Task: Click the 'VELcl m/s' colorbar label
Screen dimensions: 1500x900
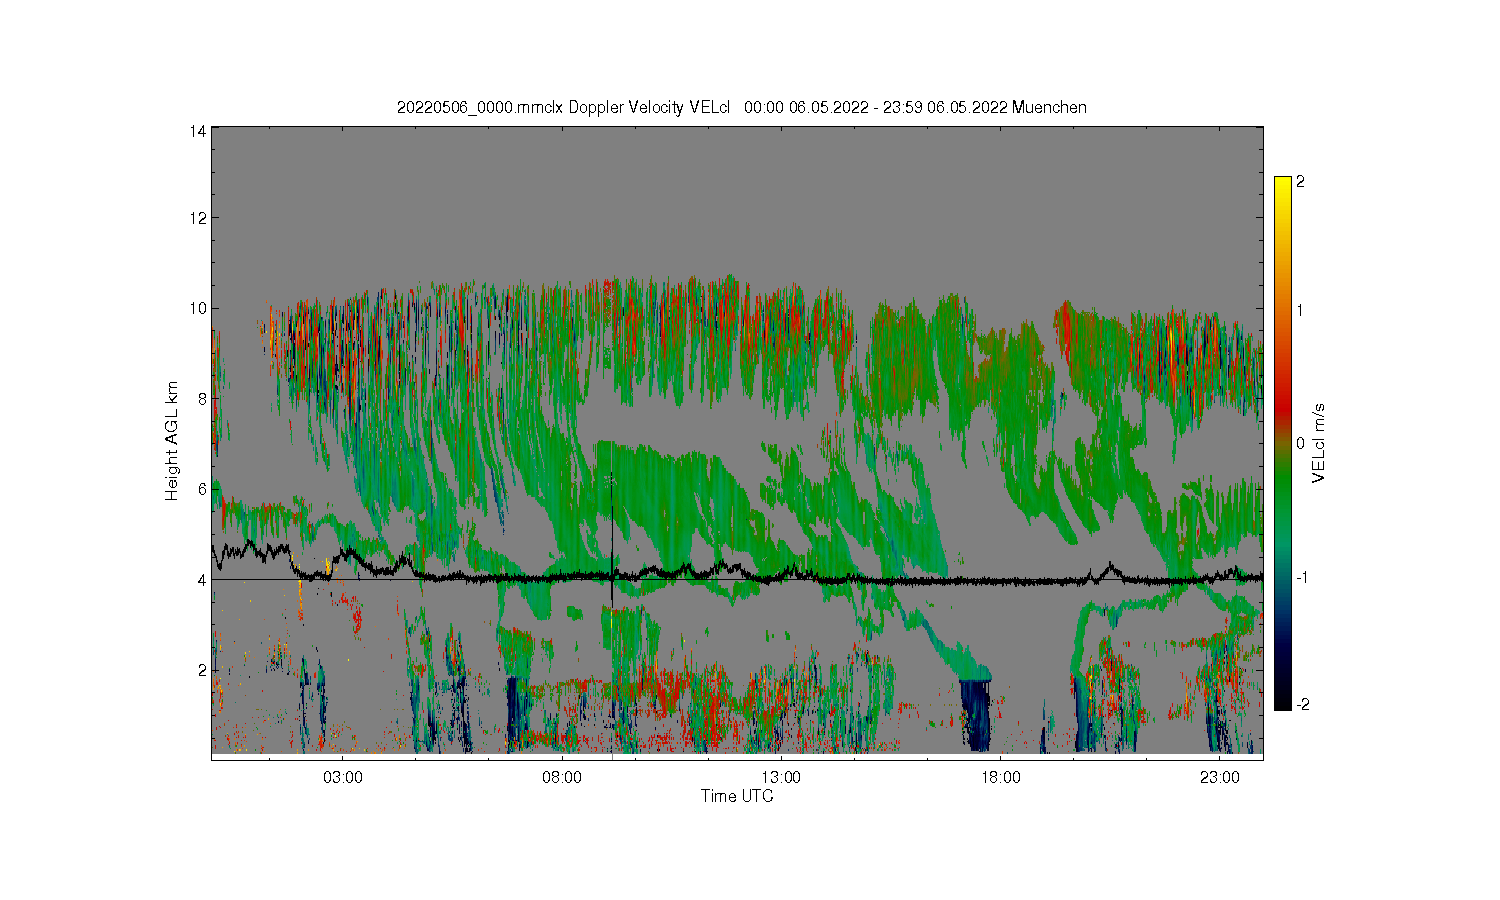Action: (x=1319, y=443)
